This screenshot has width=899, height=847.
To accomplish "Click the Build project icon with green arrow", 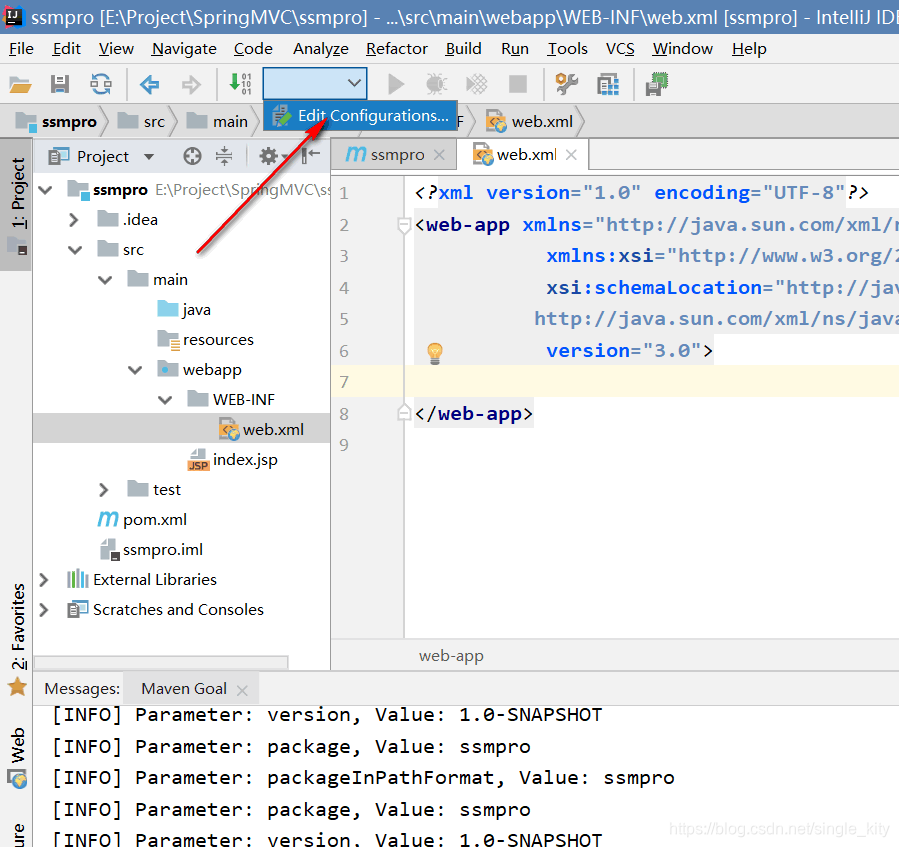I will 240,84.
